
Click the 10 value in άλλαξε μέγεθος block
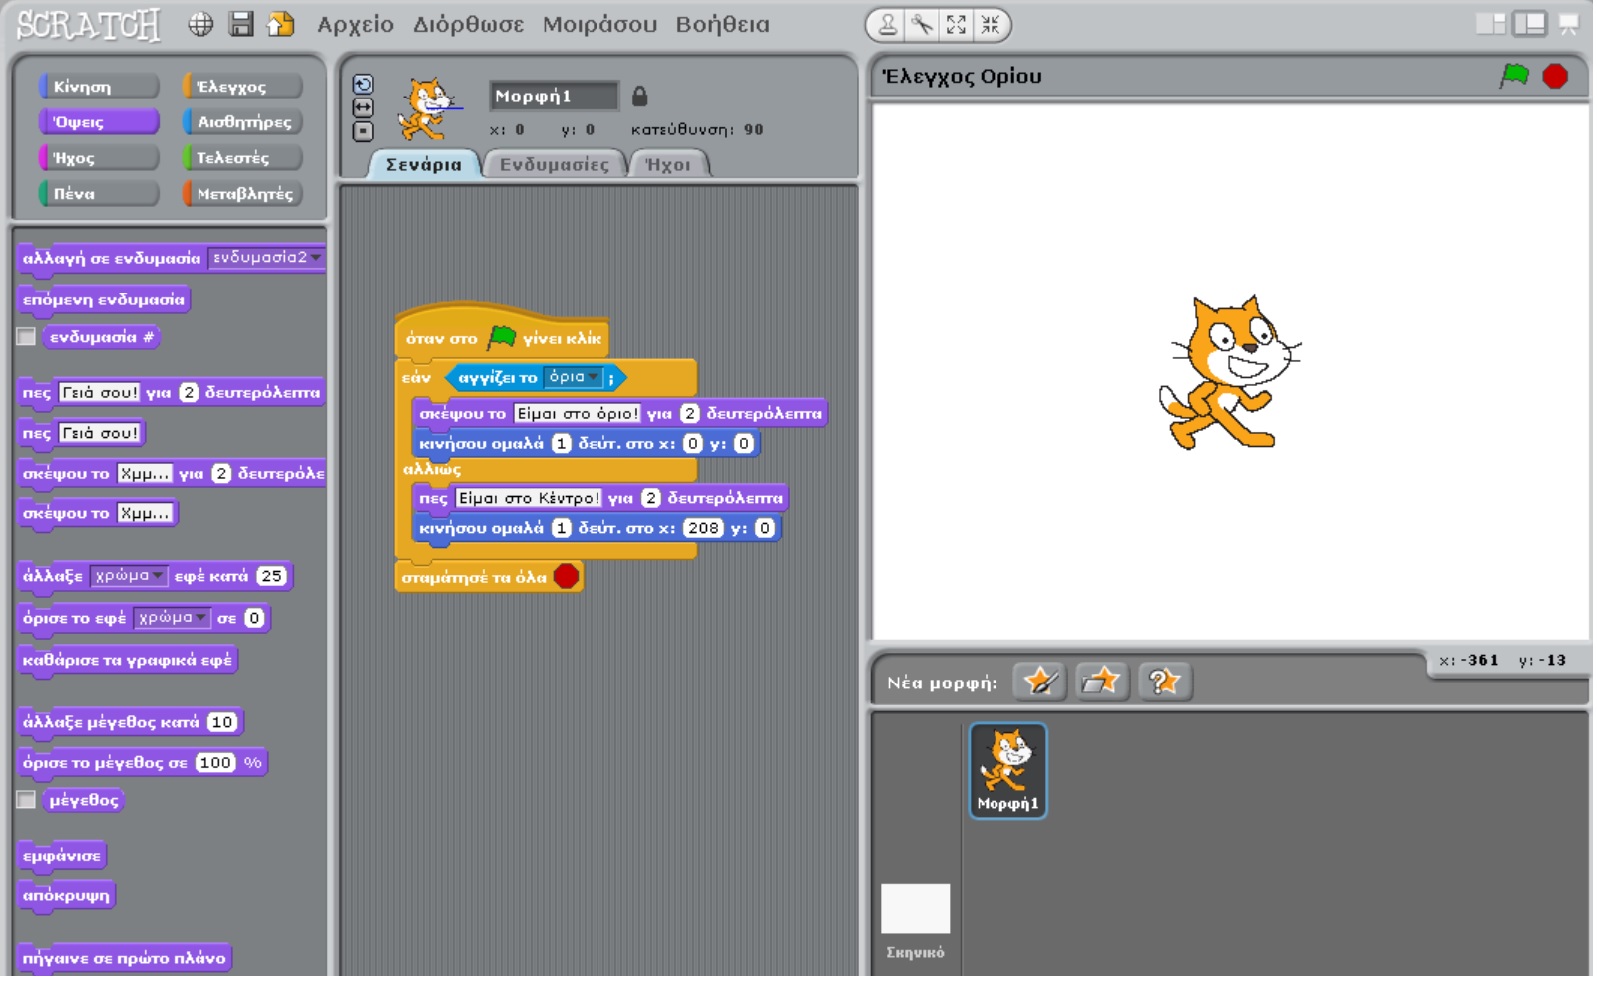(x=222, y=722)
